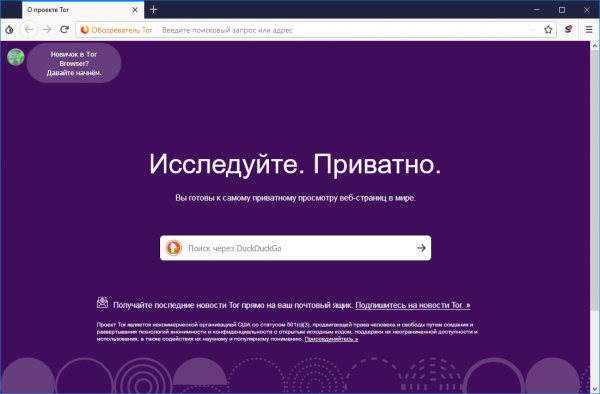The height and width of the screenshot is (394, 600).
Task: Reload the current page
Action: (64, 29)
